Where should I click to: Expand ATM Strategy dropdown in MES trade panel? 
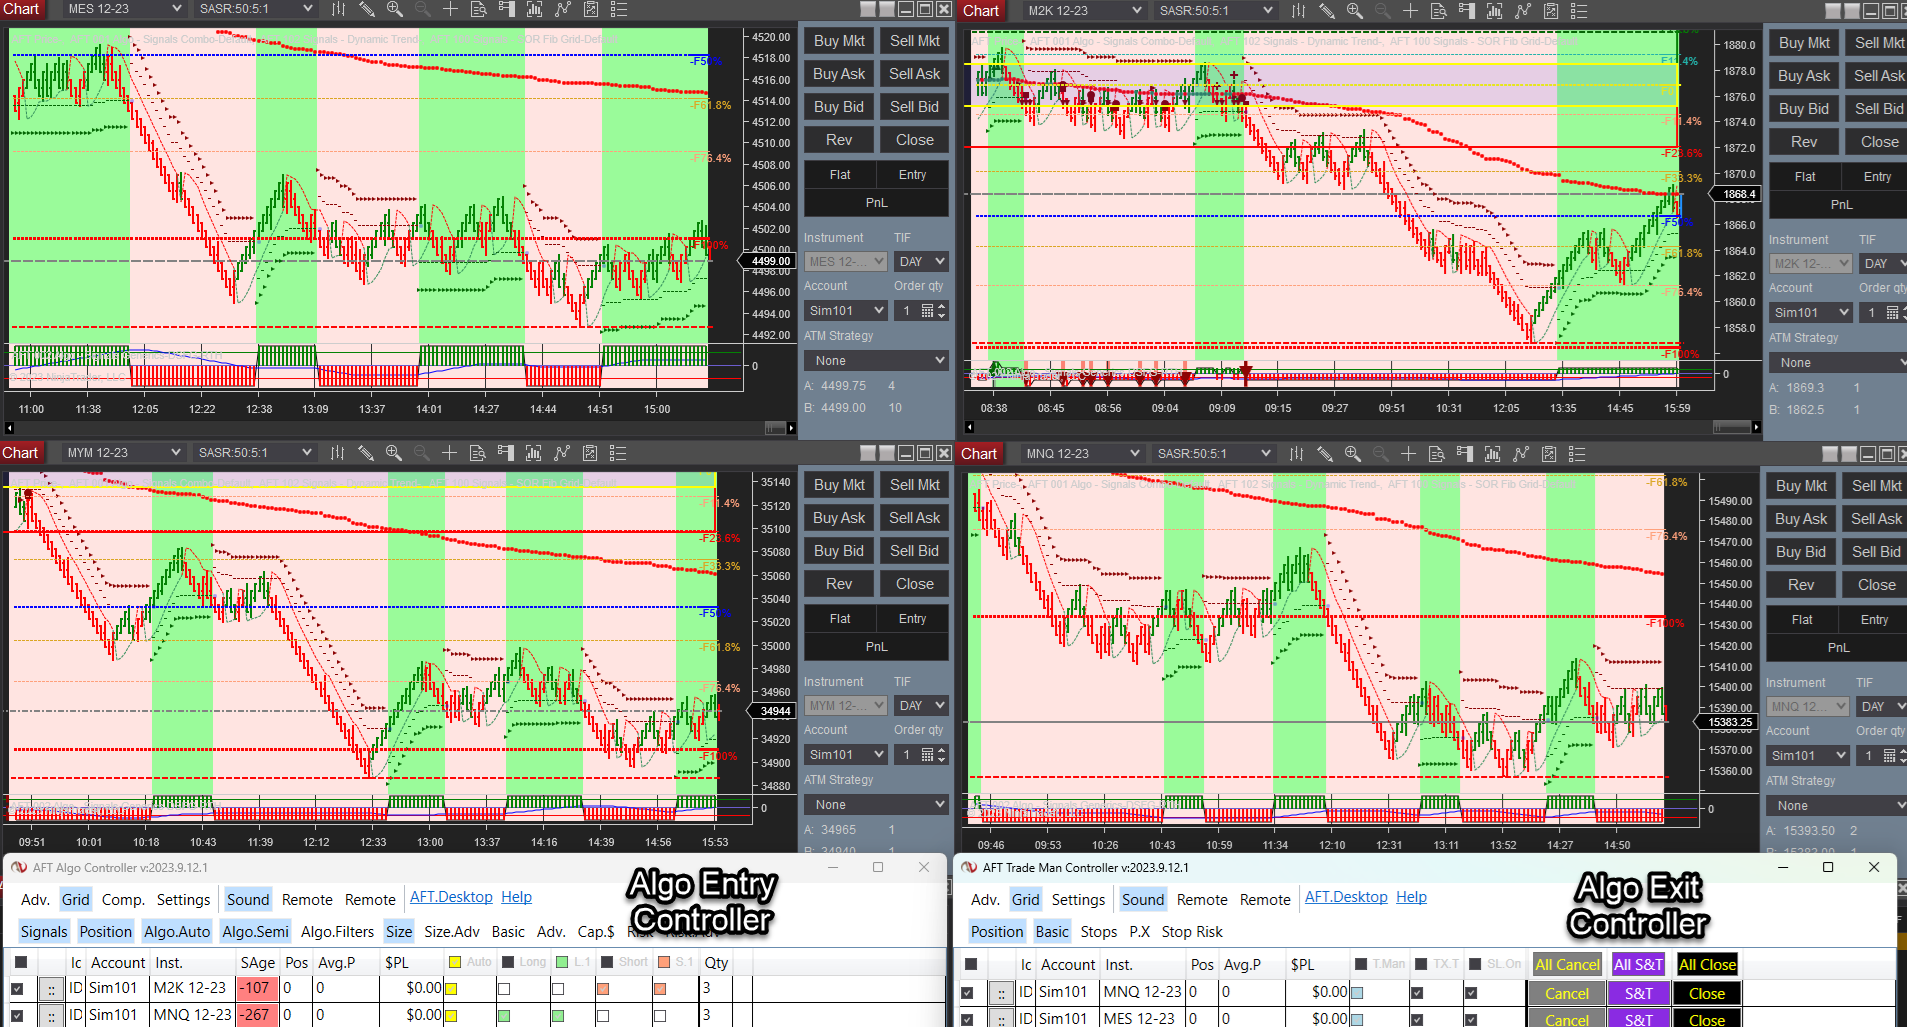(x=876, y=361)
